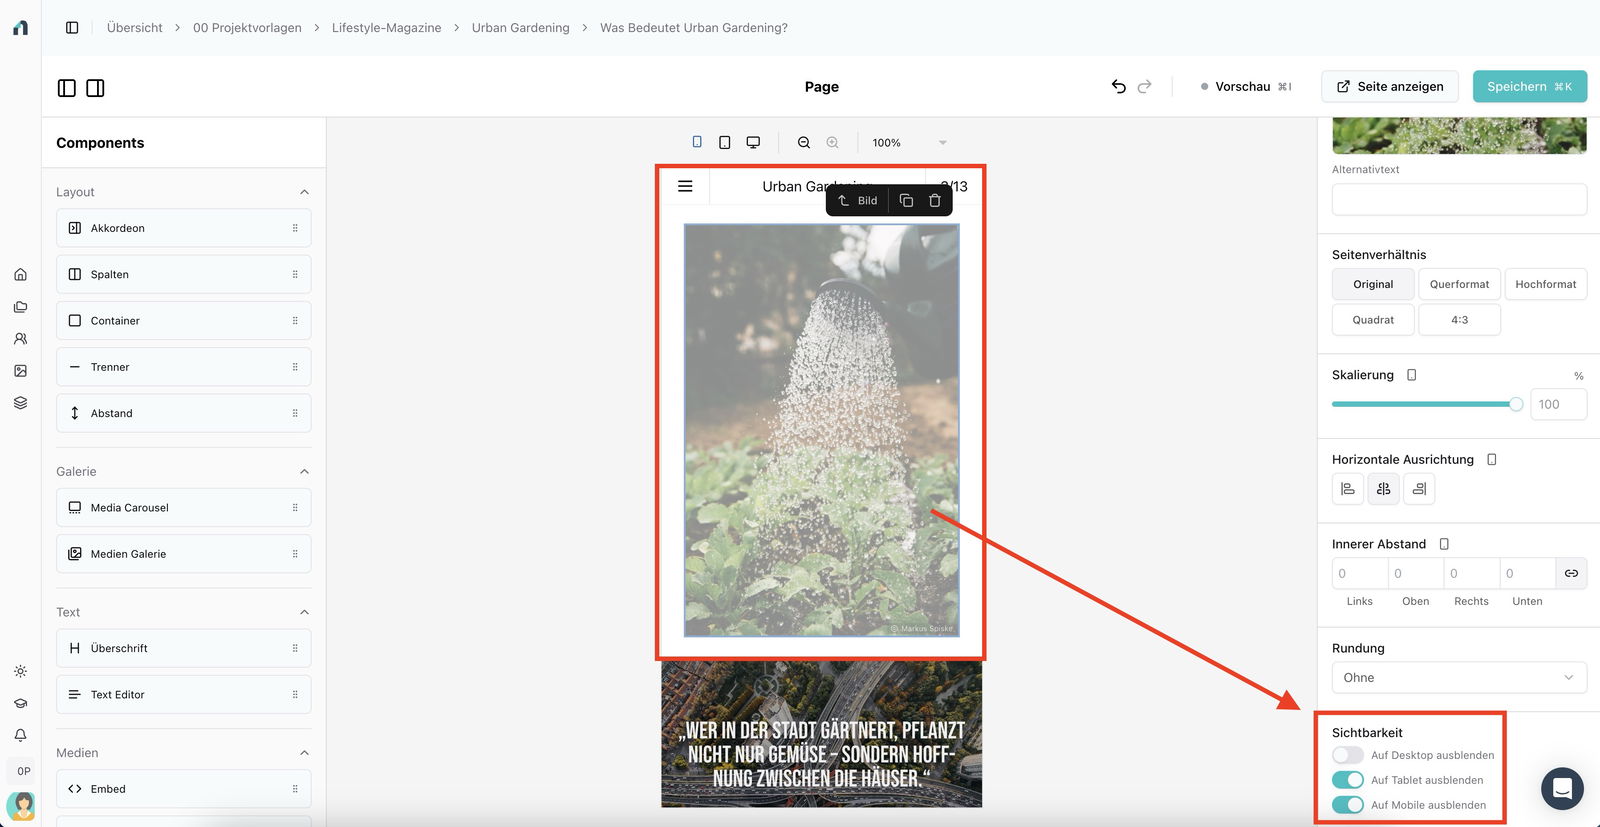Click the undo arrow icon
This screenshot has height=827, width=1600.
[1118, 87]
